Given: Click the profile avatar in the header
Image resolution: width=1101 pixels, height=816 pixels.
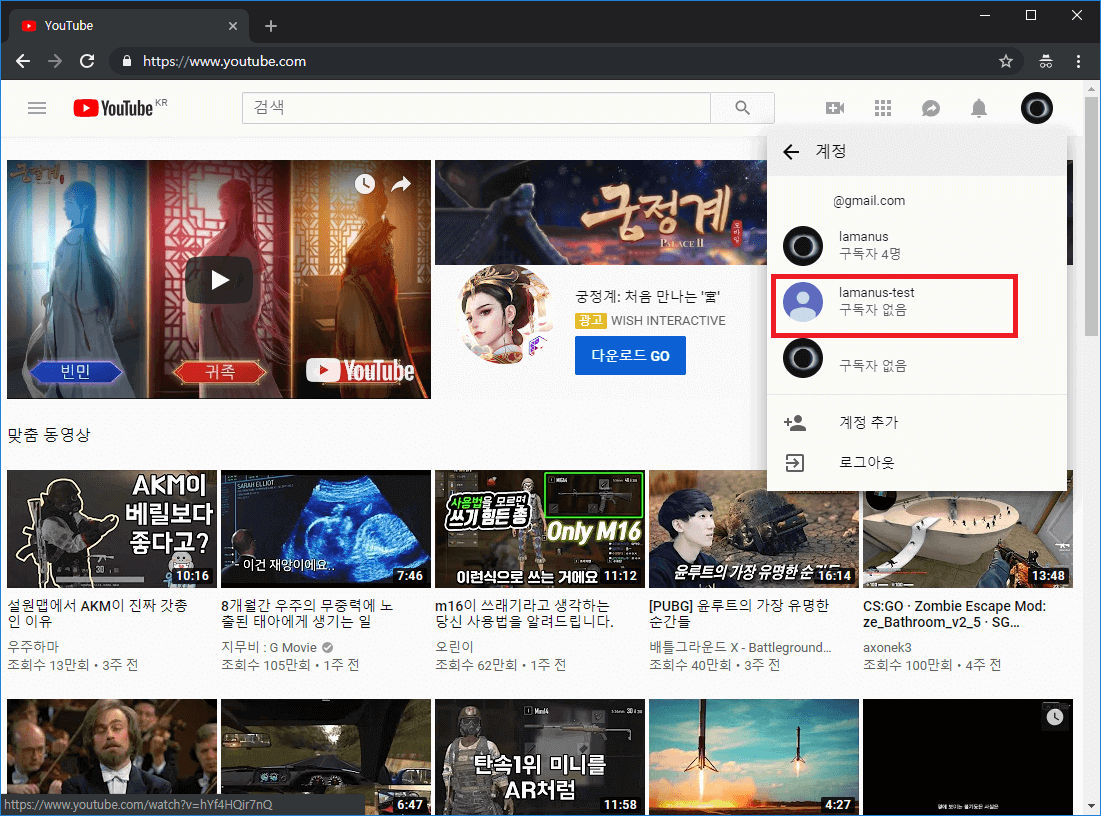Looking at the screenshot, I should pyautogui.click(x=1036, y=108).
